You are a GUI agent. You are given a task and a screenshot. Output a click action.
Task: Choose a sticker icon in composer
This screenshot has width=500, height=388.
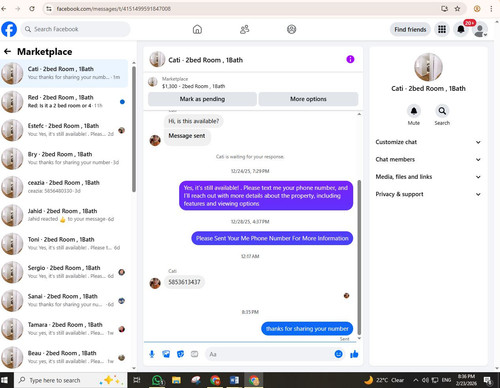click(180, 354)
